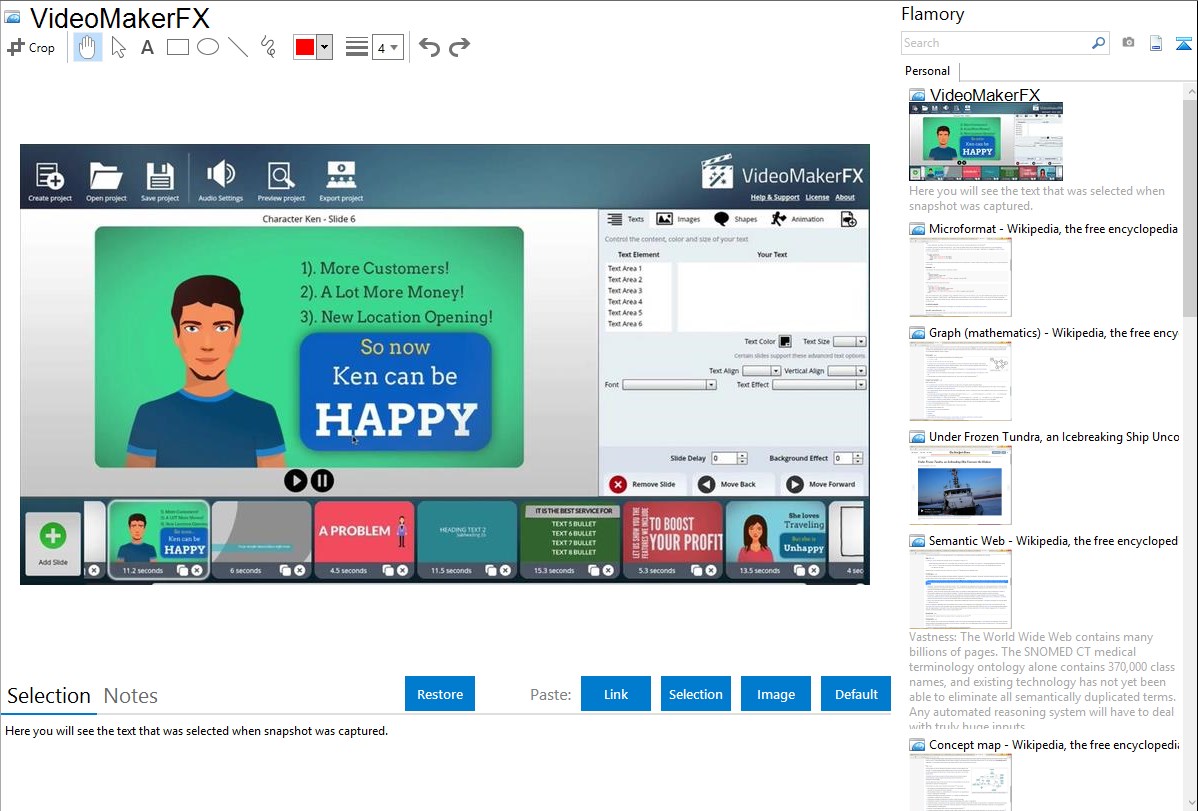Screen dimensions: 1198x811
Task: Click into the Search field
Action: pos(995,43)
